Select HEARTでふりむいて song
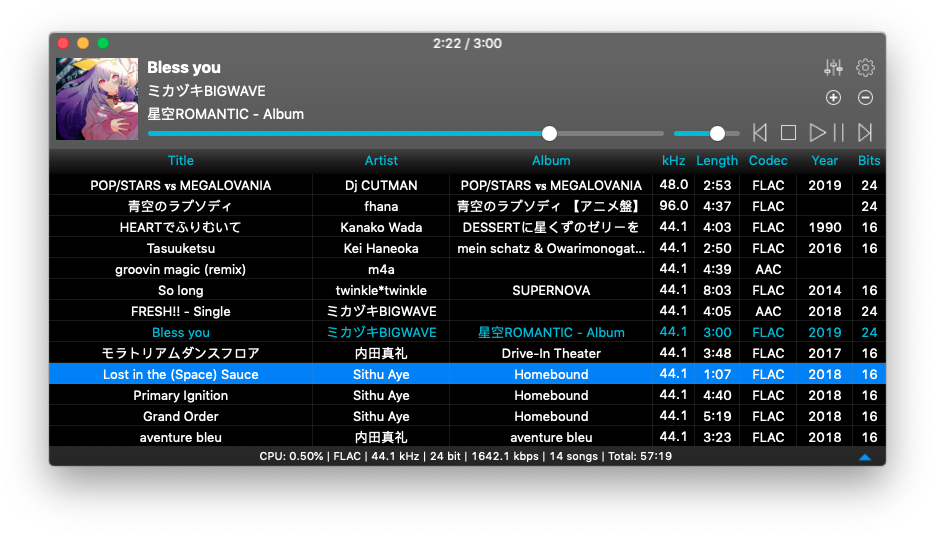 click(180, 227)
